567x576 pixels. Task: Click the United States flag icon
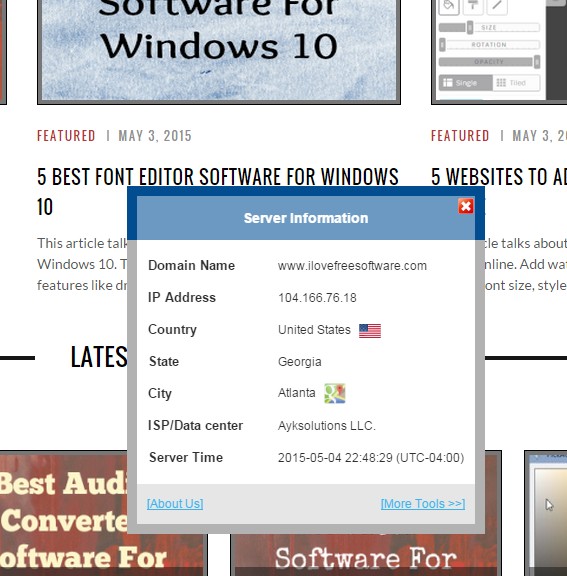pos(369,331)
